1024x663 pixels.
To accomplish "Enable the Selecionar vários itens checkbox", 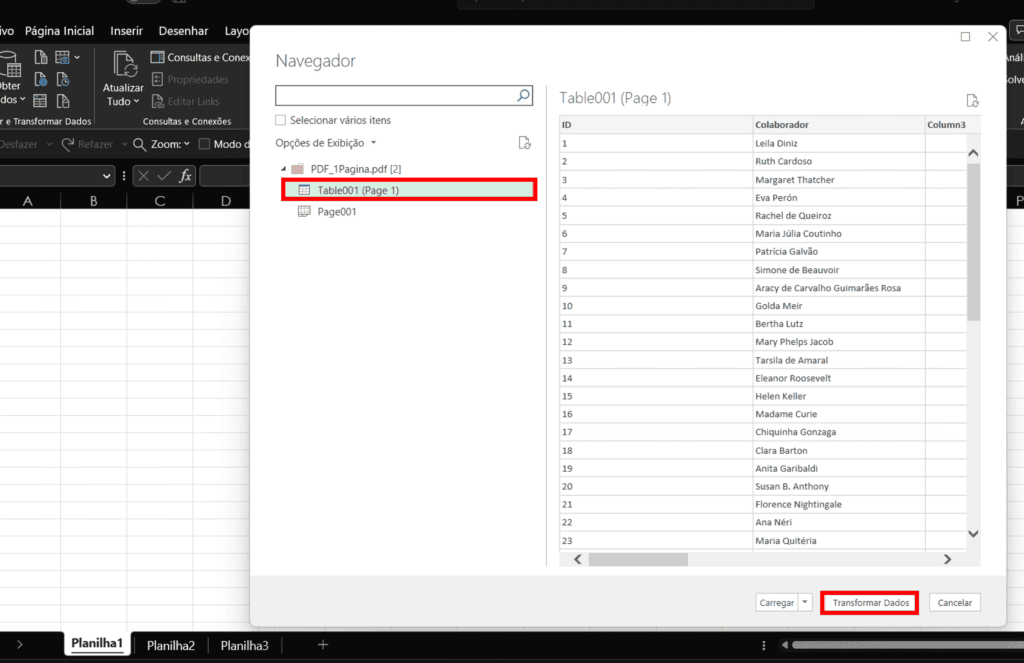I will (280, 119).
